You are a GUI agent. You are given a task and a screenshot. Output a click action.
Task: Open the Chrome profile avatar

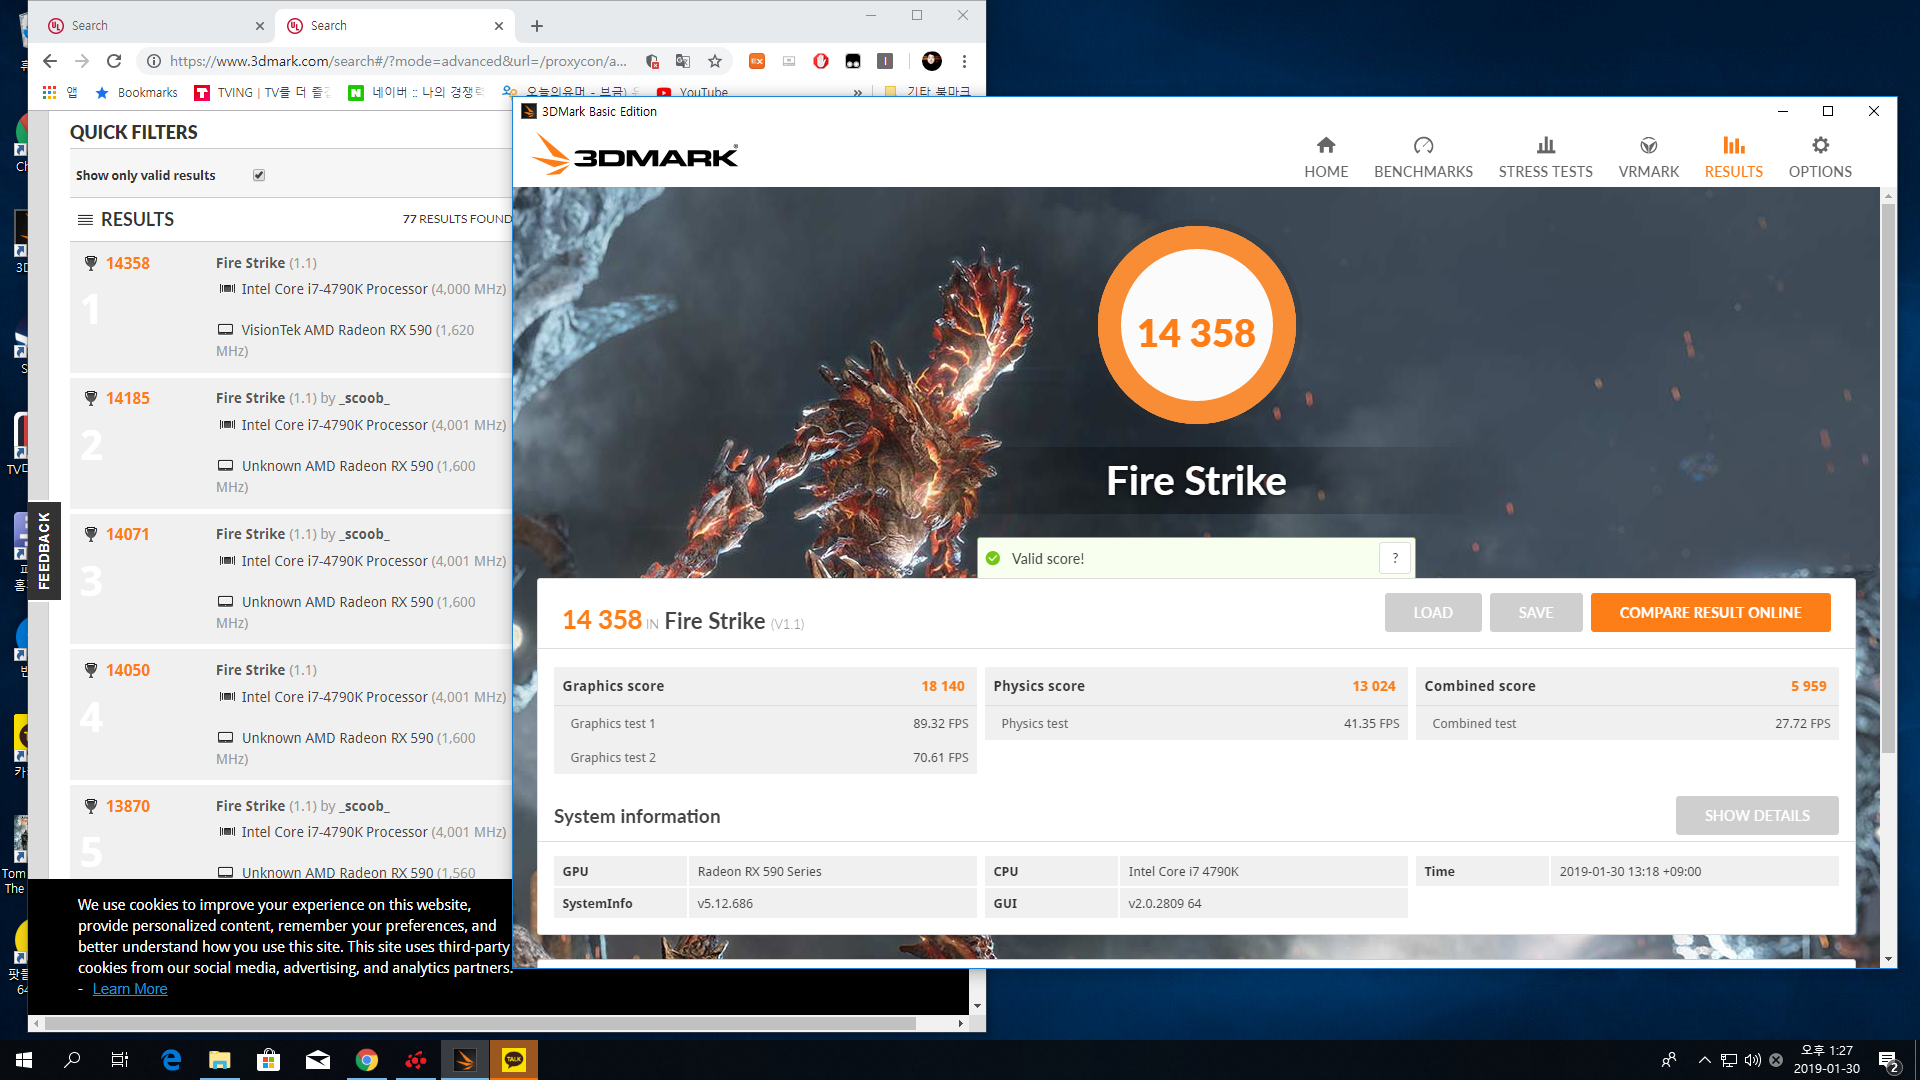click(x=932, y=61)
